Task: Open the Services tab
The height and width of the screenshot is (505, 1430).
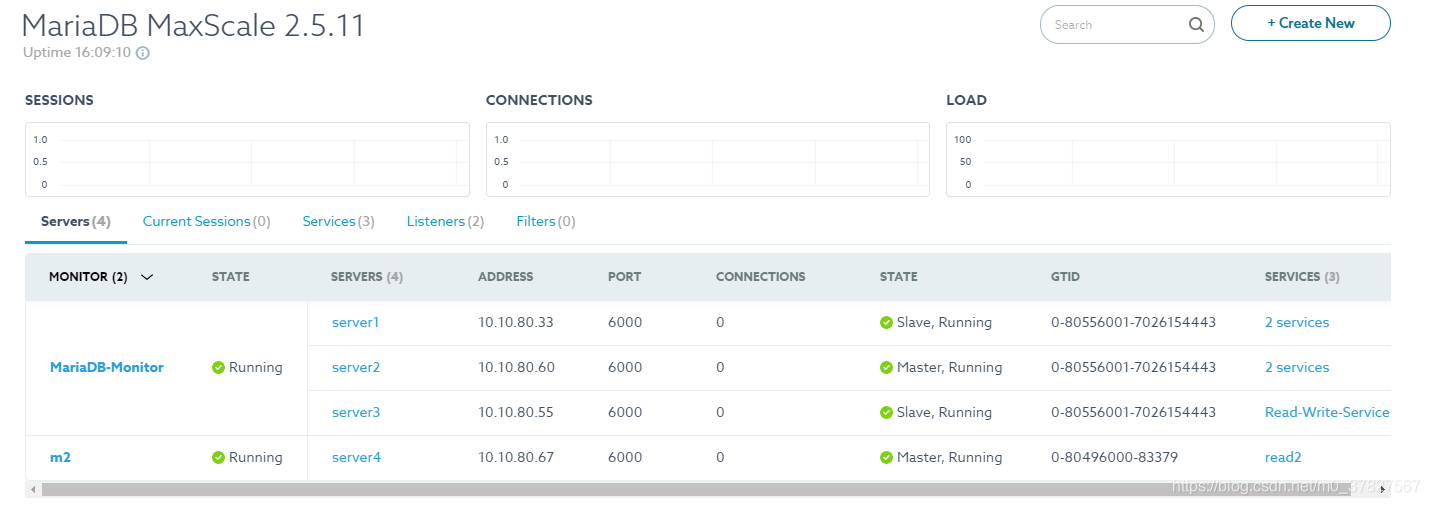Action: click(x=339, y=221)
